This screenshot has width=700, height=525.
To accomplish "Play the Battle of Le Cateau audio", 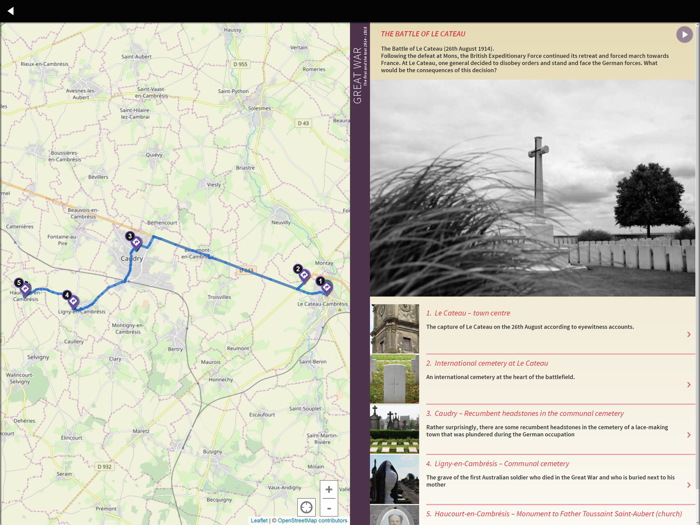I will pos(684,34).
